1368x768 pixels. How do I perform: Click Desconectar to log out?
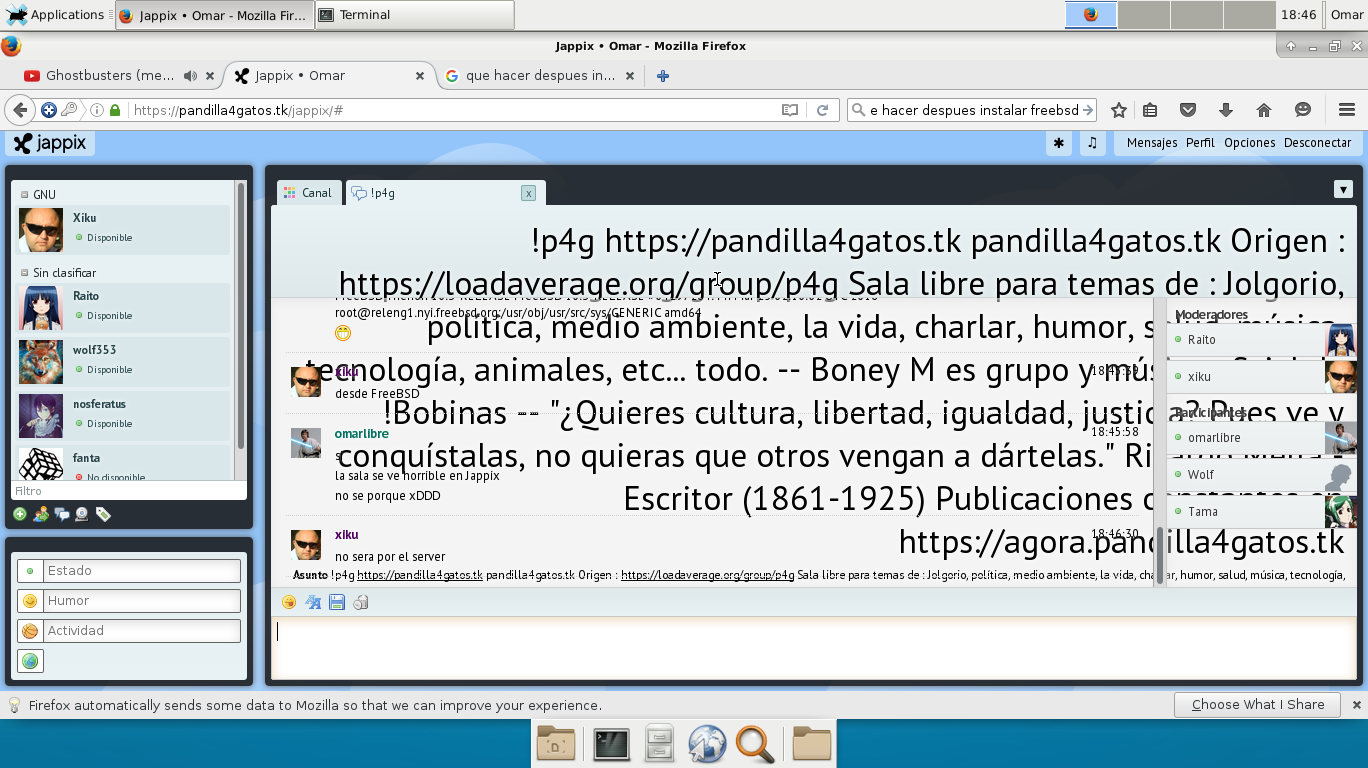pyautogui.click(x=1318, y=143)
